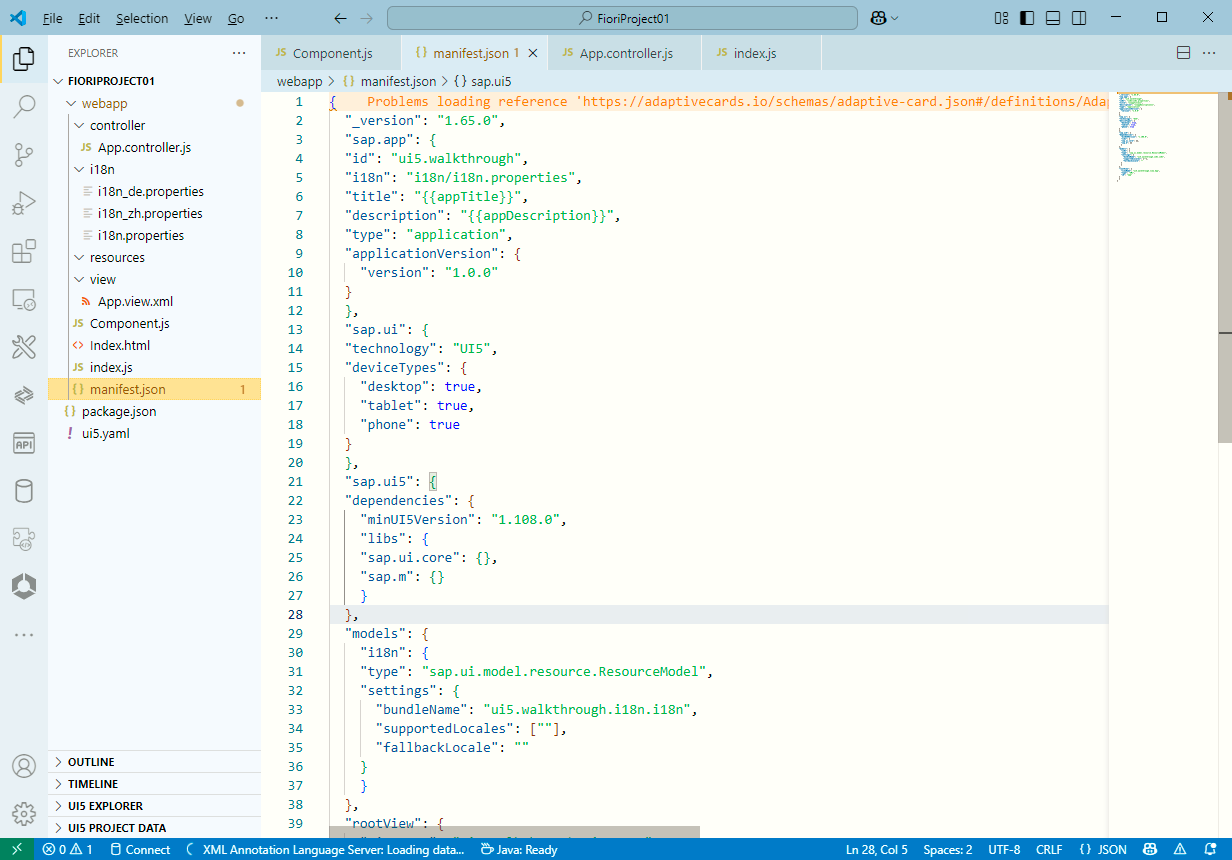Close the manifest.json tab
The width and height of the screenshot is (1232, 860).
point(533,53)
